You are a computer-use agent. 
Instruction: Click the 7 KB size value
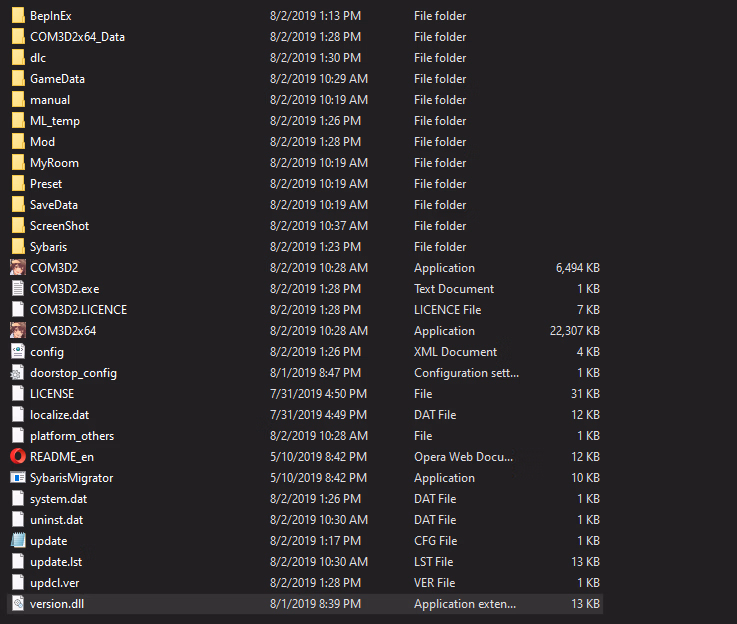(588, 310)
